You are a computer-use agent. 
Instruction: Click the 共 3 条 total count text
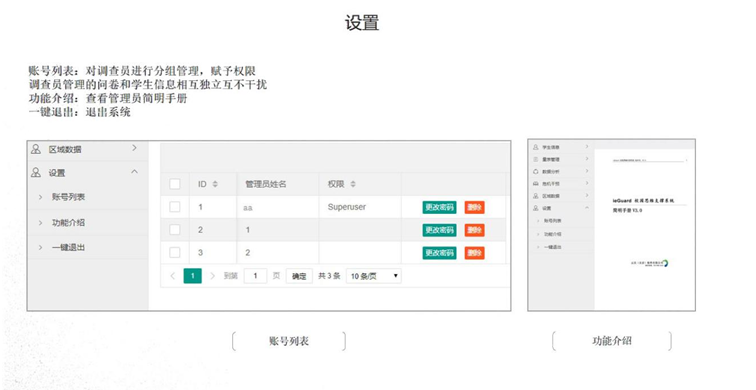[x=329, y=276]
